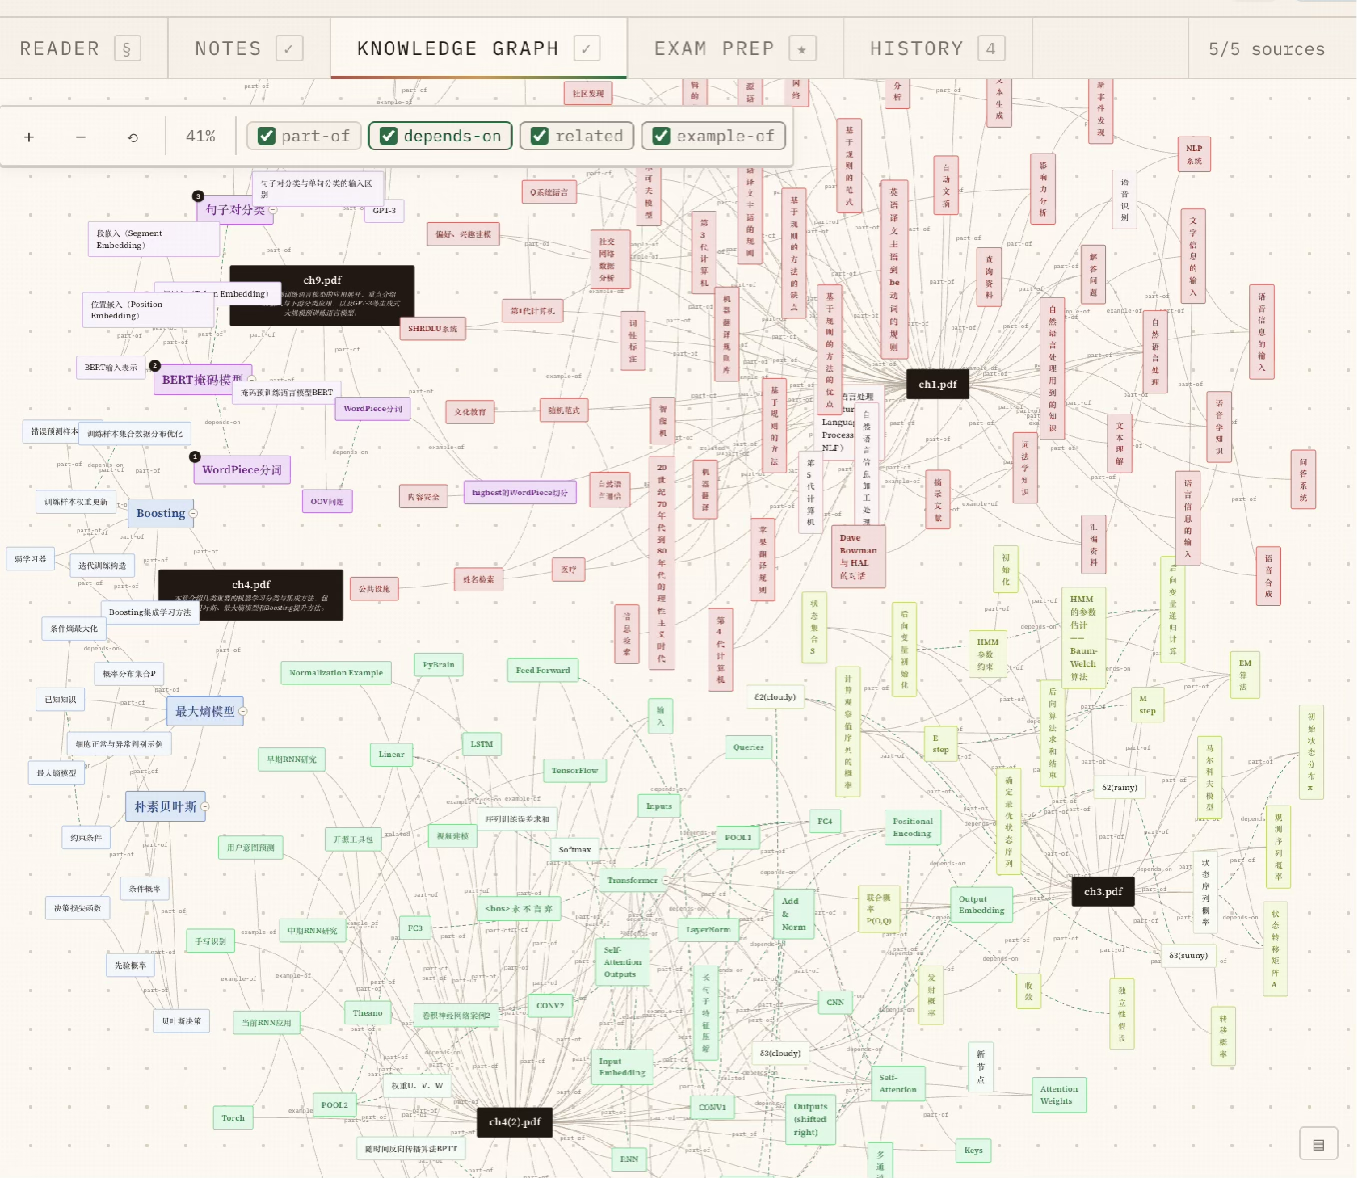Click the NLP系统 node
Image resolution: width=1357 pixels, height=1178 pixels.
click(x=1194, y=155)
